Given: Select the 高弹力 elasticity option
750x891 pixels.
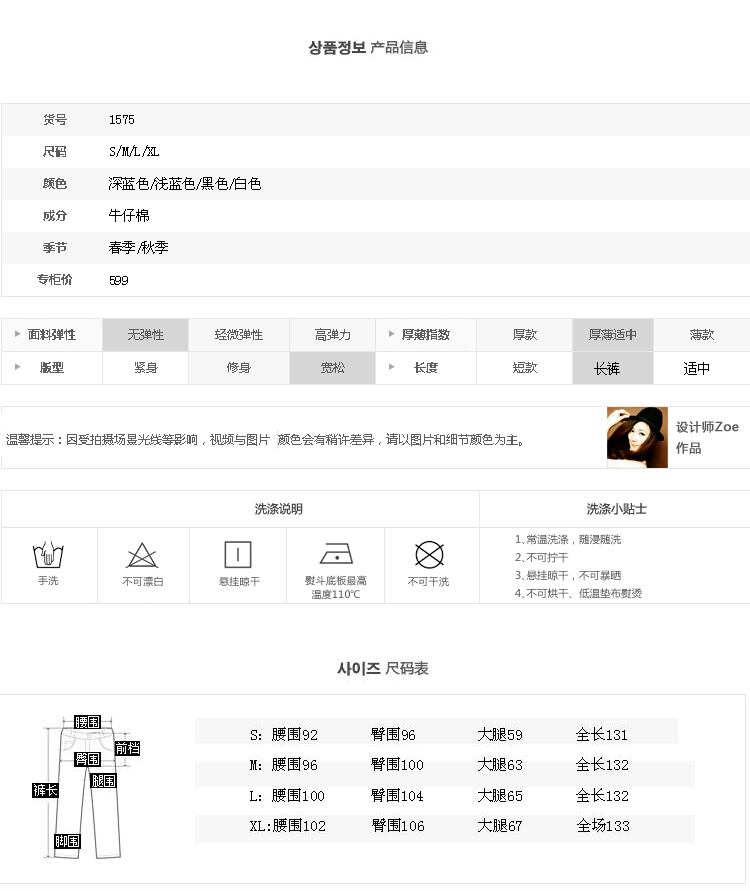Looking at the screenshot, I should point(332,335).
